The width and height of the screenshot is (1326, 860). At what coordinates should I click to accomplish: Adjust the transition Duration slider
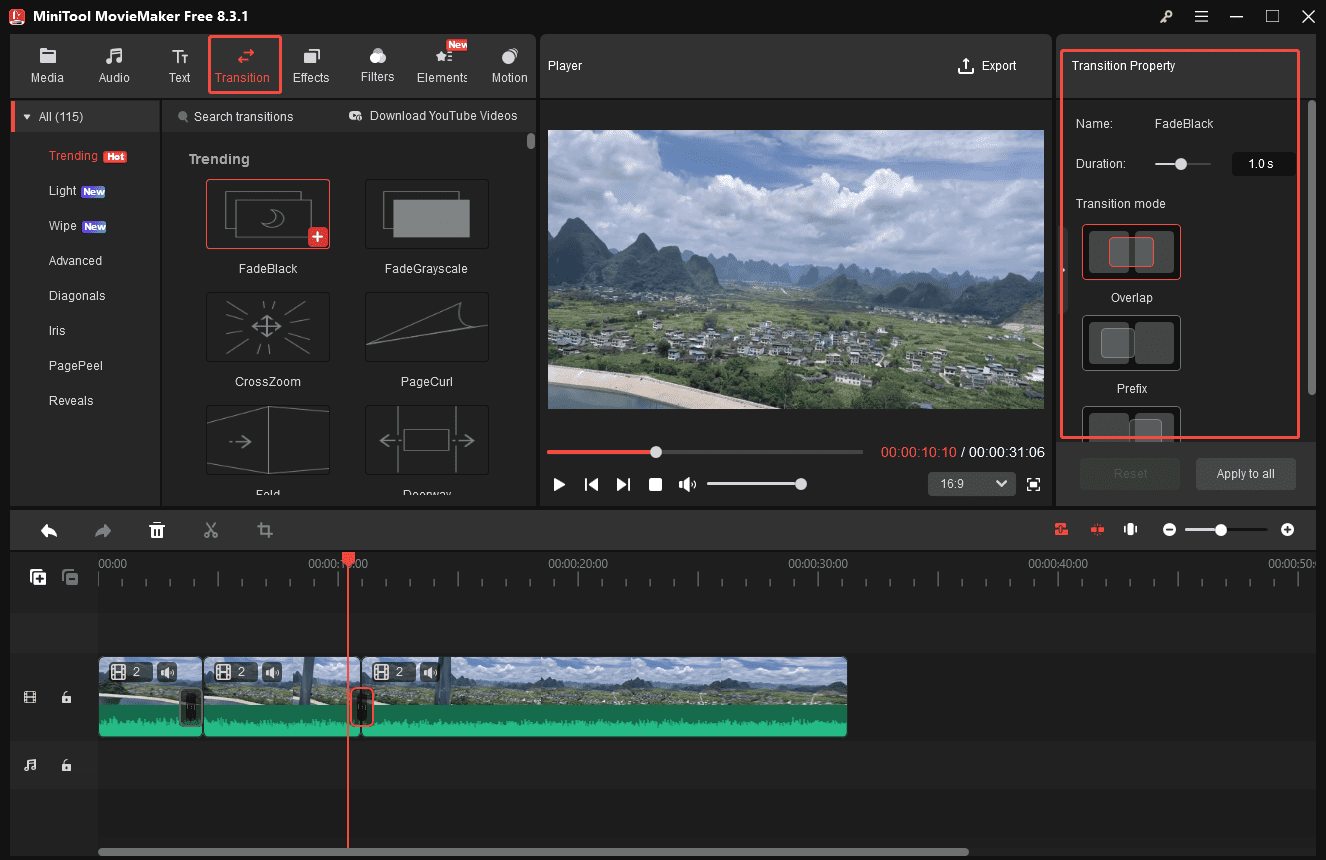(x=1181, y=163)
